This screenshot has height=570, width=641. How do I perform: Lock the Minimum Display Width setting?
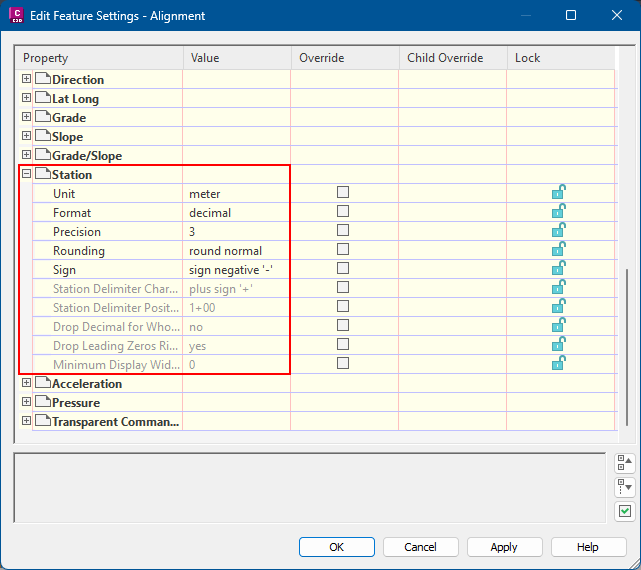point(559,363)
